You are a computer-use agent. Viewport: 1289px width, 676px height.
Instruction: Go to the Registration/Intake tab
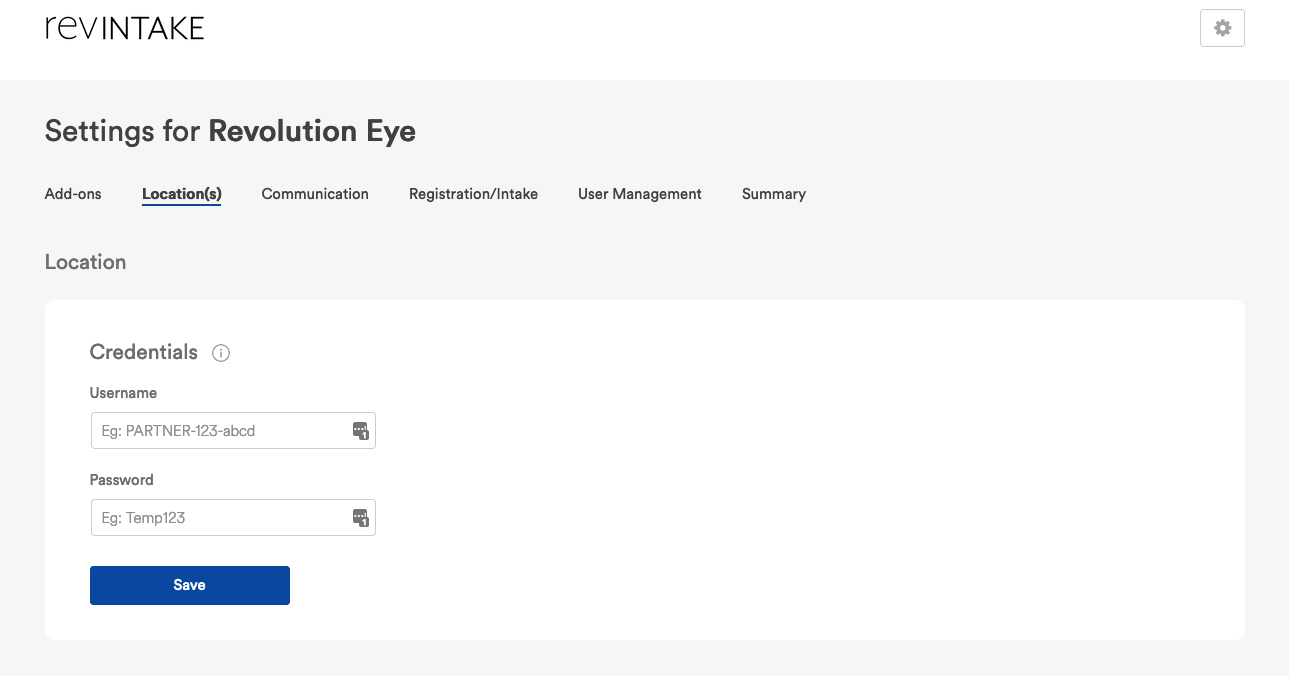click(x=473, y=194)
